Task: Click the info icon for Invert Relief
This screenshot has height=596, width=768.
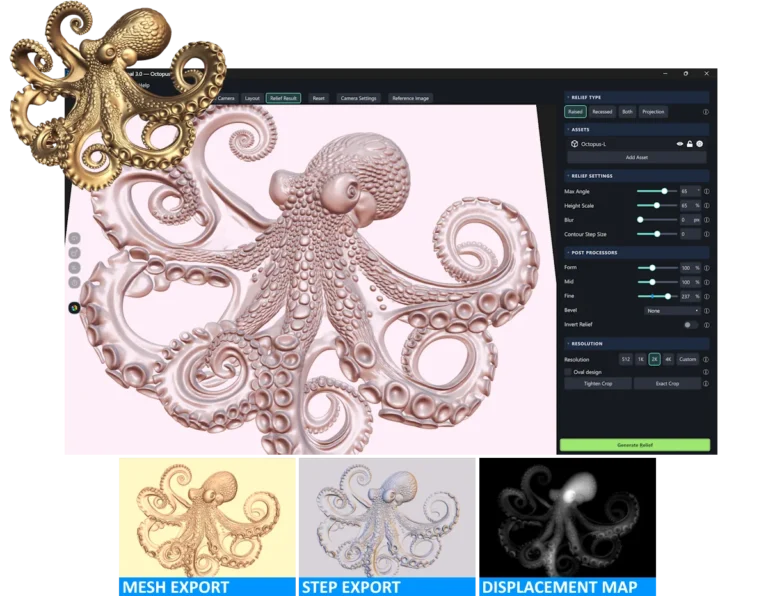Action: (x=706, y=325)
